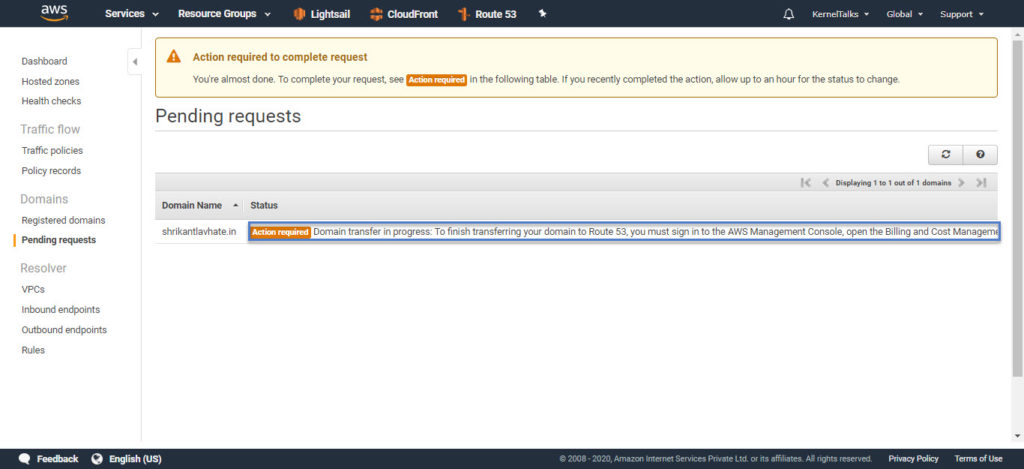Click domain shrikantlavhate.in cell

tap(199, 232)
